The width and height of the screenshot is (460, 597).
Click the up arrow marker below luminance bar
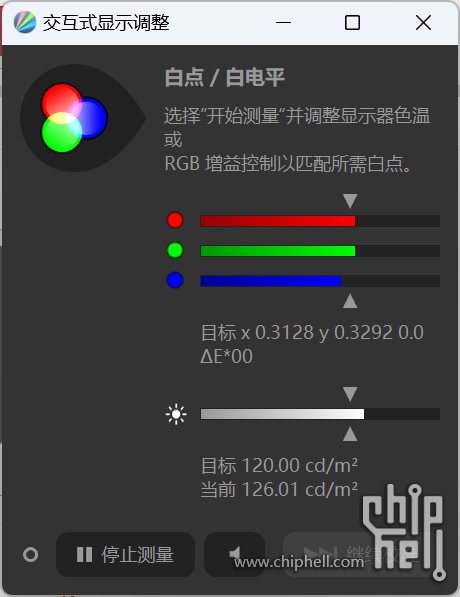(x=350, y=434)
